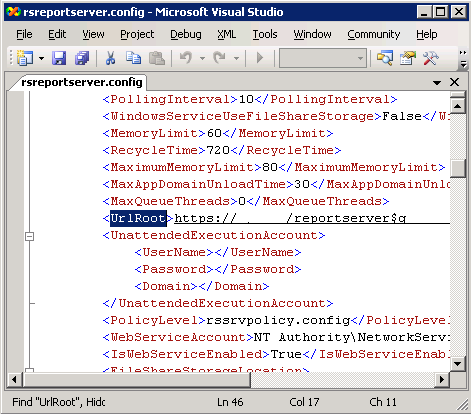Click the MaxAppDomainUnloadTime value 30

[302, 184]
